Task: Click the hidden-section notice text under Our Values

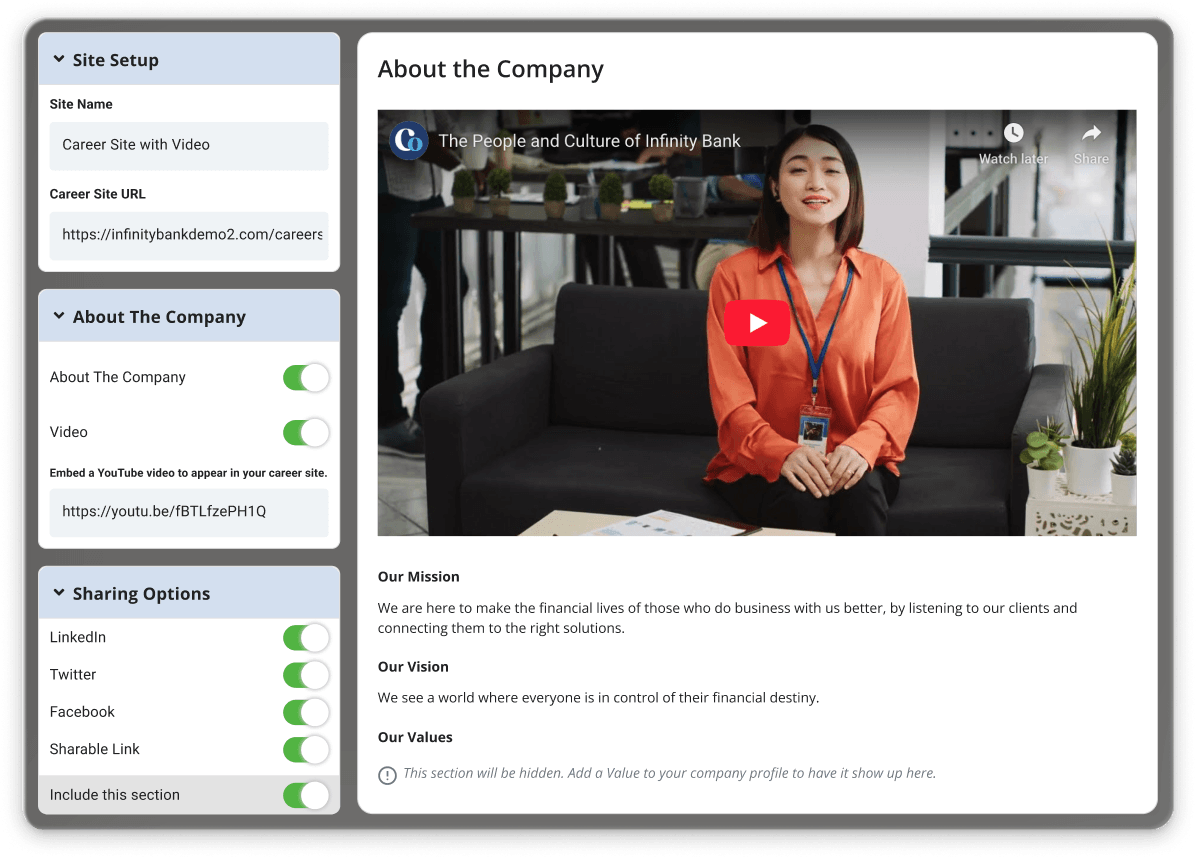Action: tap(669, 773)
